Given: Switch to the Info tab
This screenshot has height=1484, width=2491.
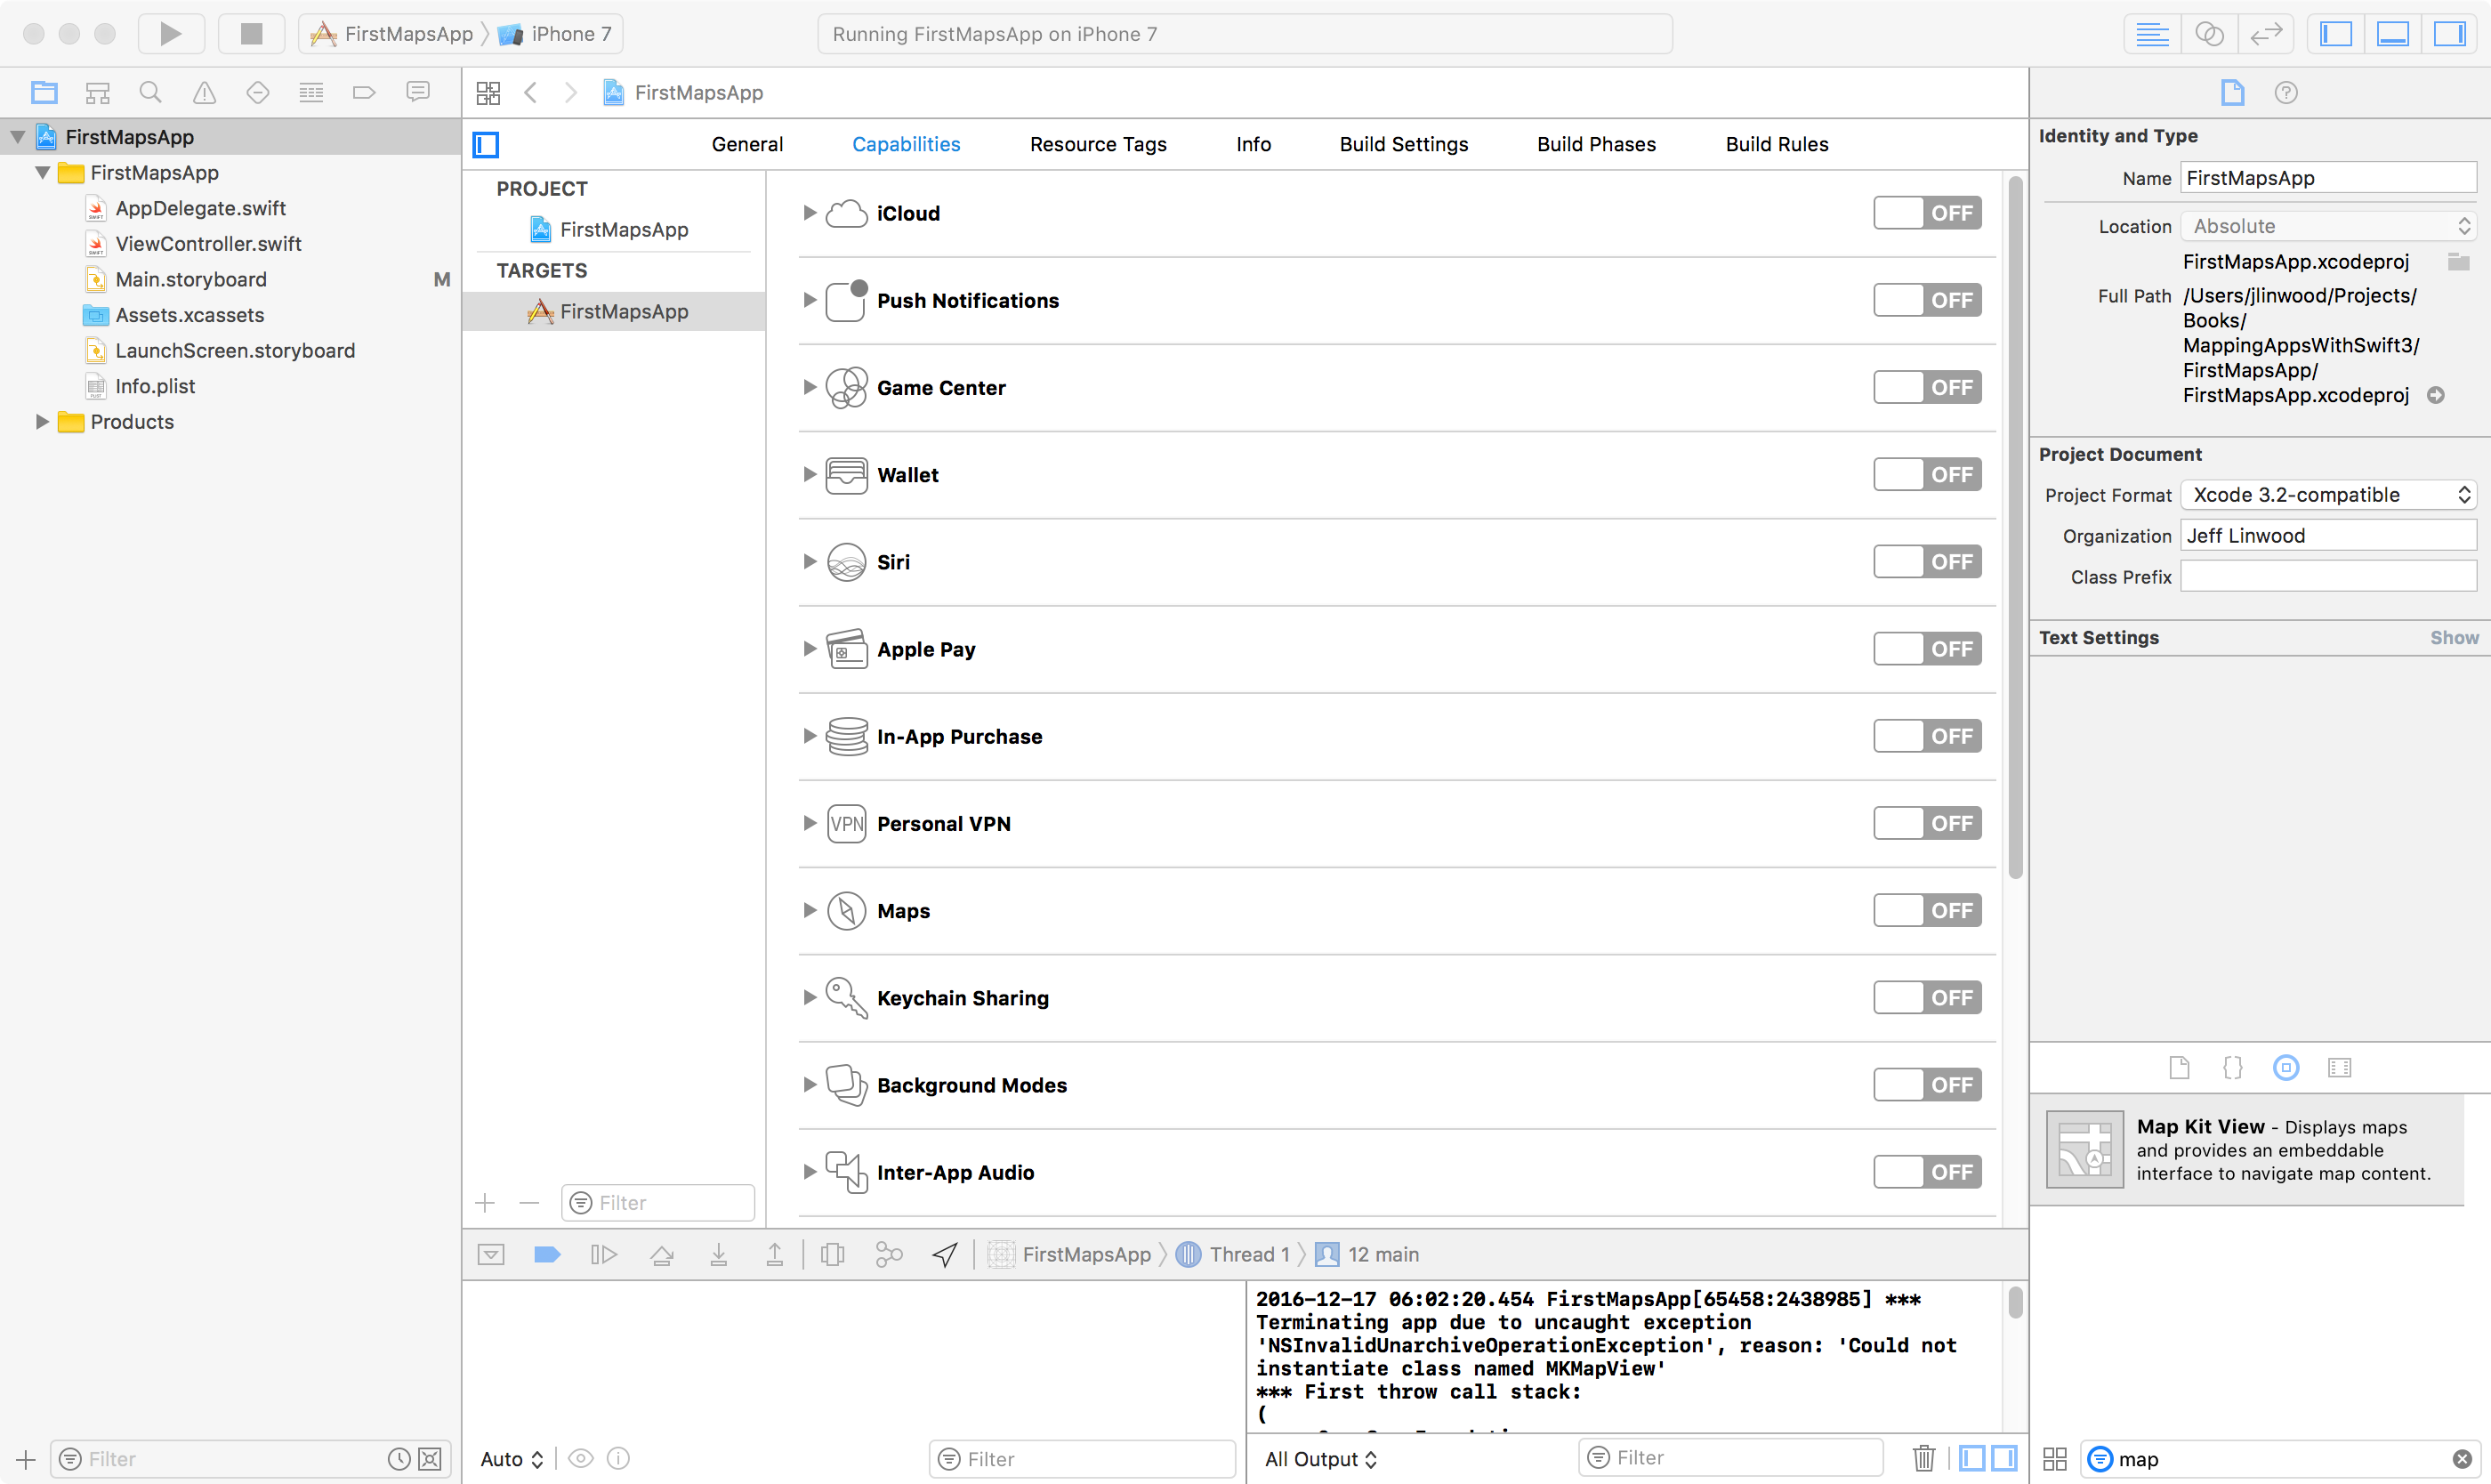Looking at the screenshot, I should point(1252,144).
